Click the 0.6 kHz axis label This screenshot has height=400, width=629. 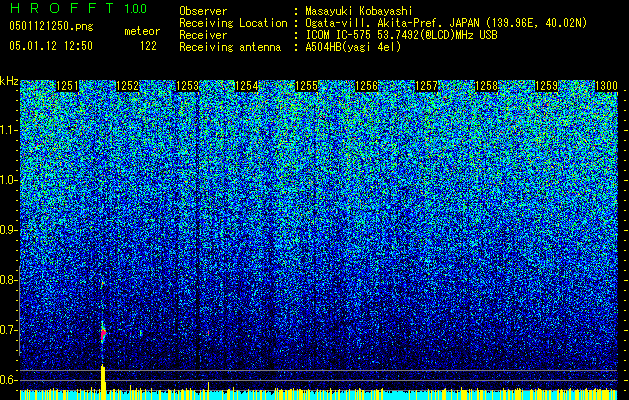(8, 380)
